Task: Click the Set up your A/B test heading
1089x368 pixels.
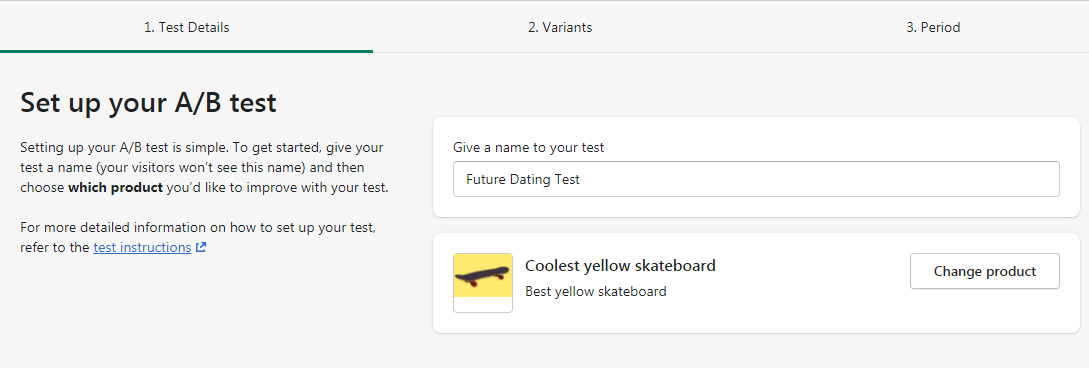Action: [x=149, y=103]
